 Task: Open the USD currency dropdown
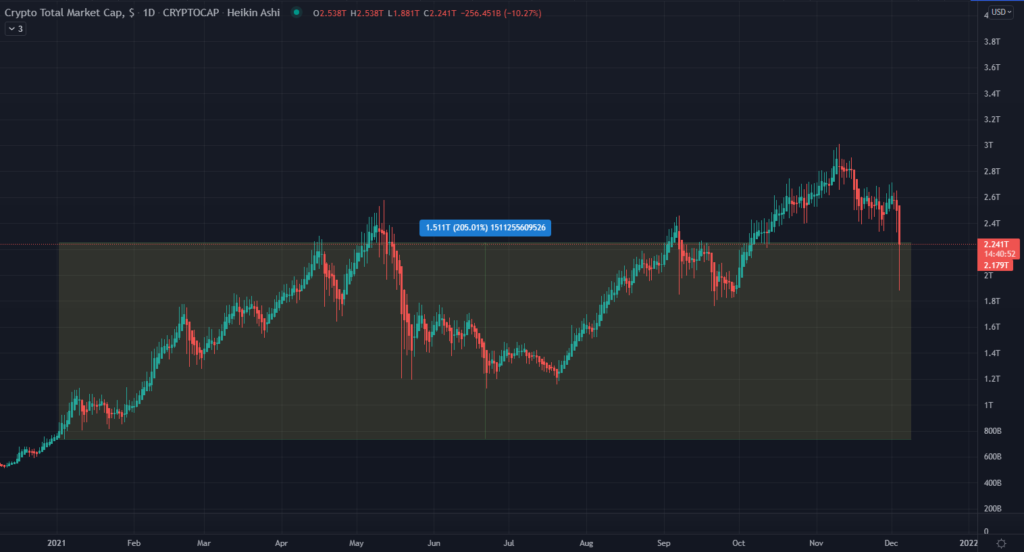(x=1001, y=12)
